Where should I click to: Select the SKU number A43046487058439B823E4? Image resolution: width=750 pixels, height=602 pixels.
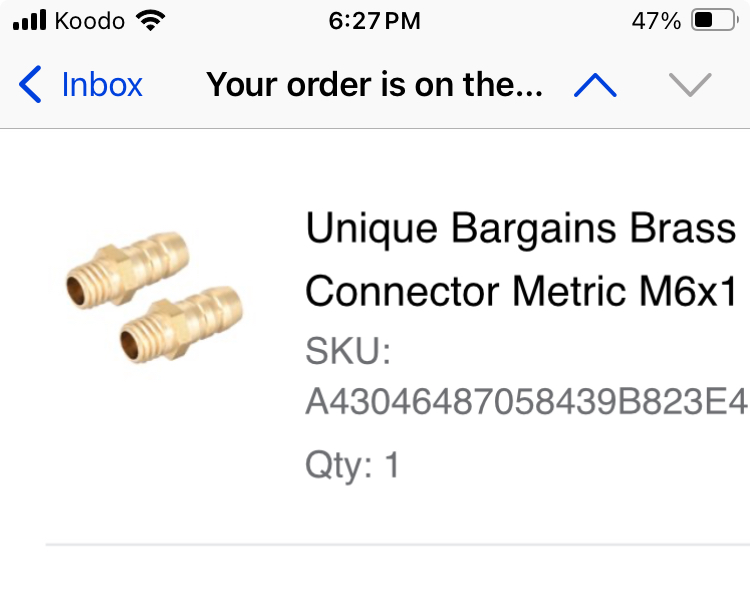click(526, 402)
